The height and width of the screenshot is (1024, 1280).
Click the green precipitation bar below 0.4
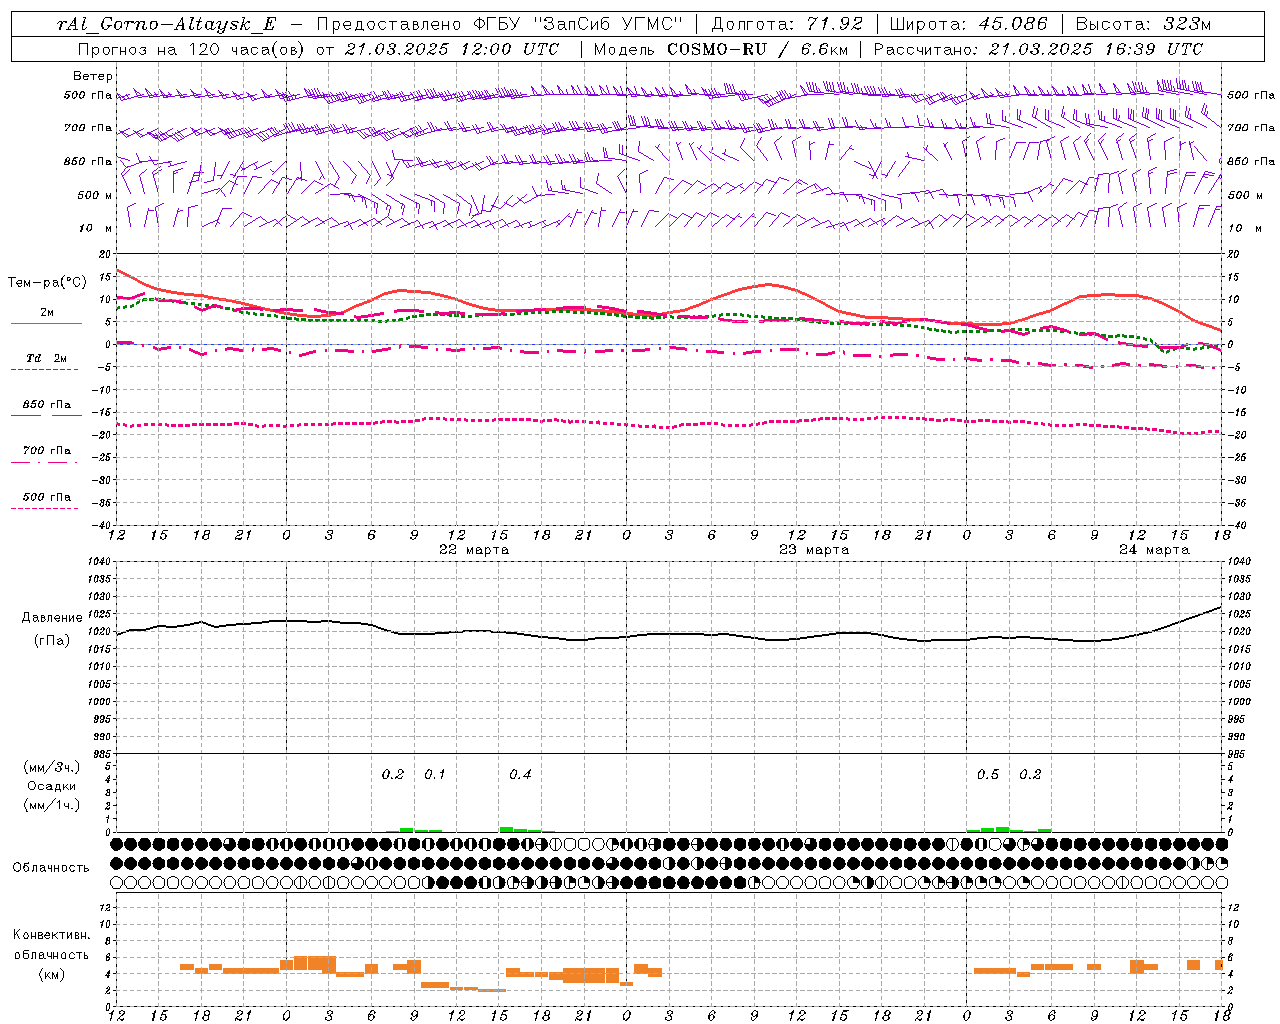point(520,829)
